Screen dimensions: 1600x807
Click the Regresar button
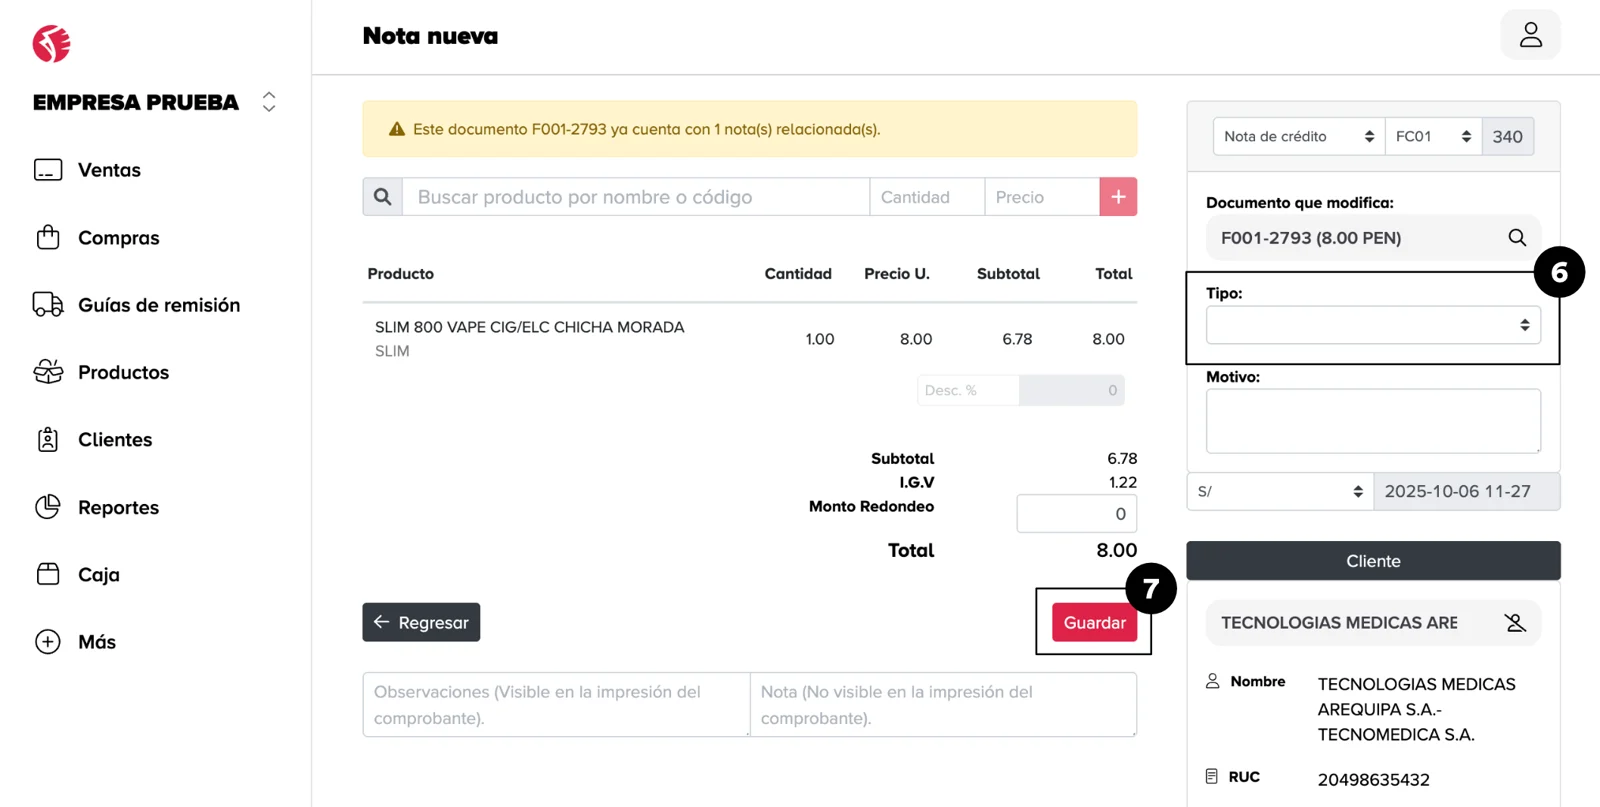coord(421,623)
